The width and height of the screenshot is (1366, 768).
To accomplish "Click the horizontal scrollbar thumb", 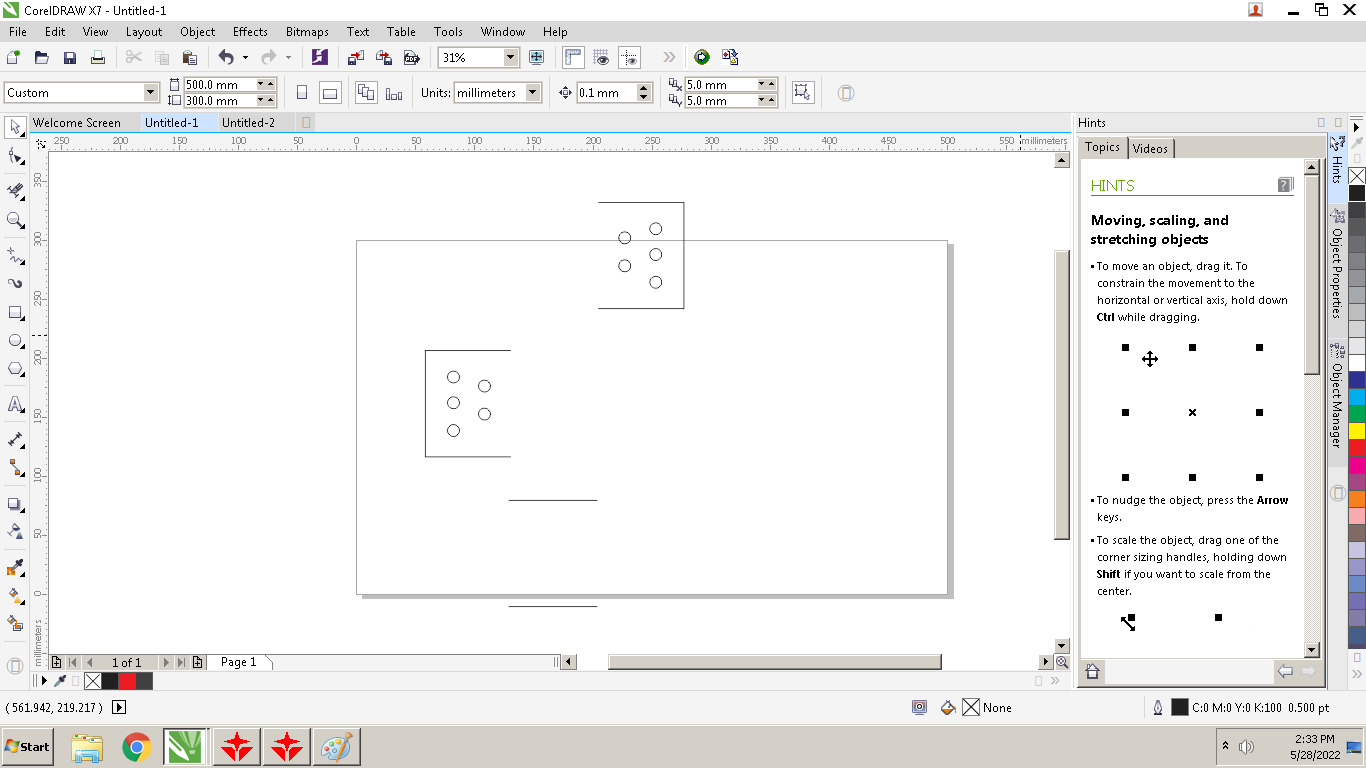I will point(774,662).
